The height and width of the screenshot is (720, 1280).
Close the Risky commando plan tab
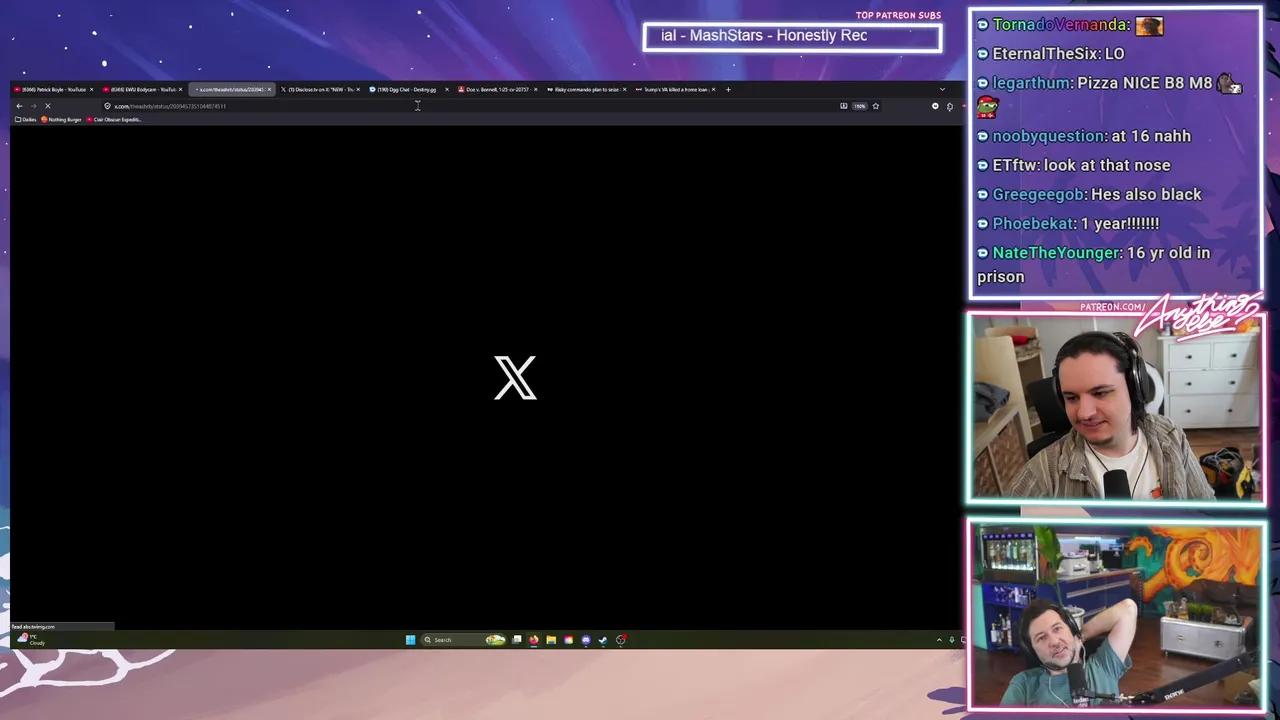624,89
